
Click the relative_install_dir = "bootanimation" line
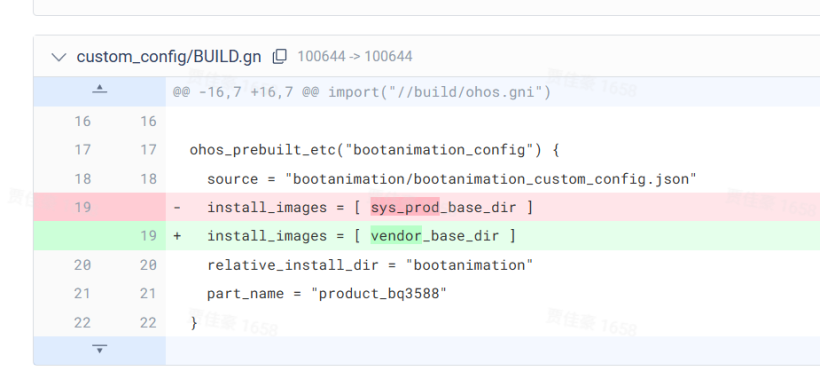pyautogui.click(x=370, y=265)
